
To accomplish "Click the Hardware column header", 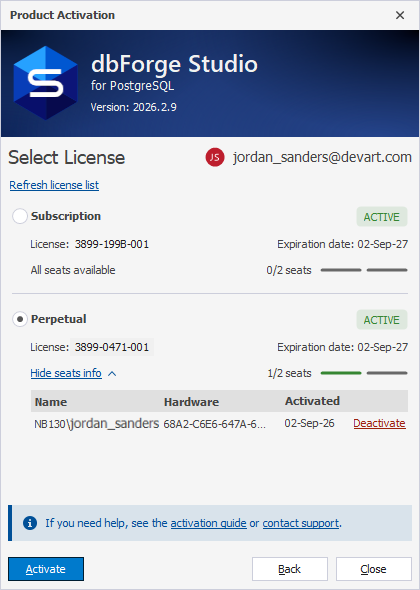I will 191,402.
